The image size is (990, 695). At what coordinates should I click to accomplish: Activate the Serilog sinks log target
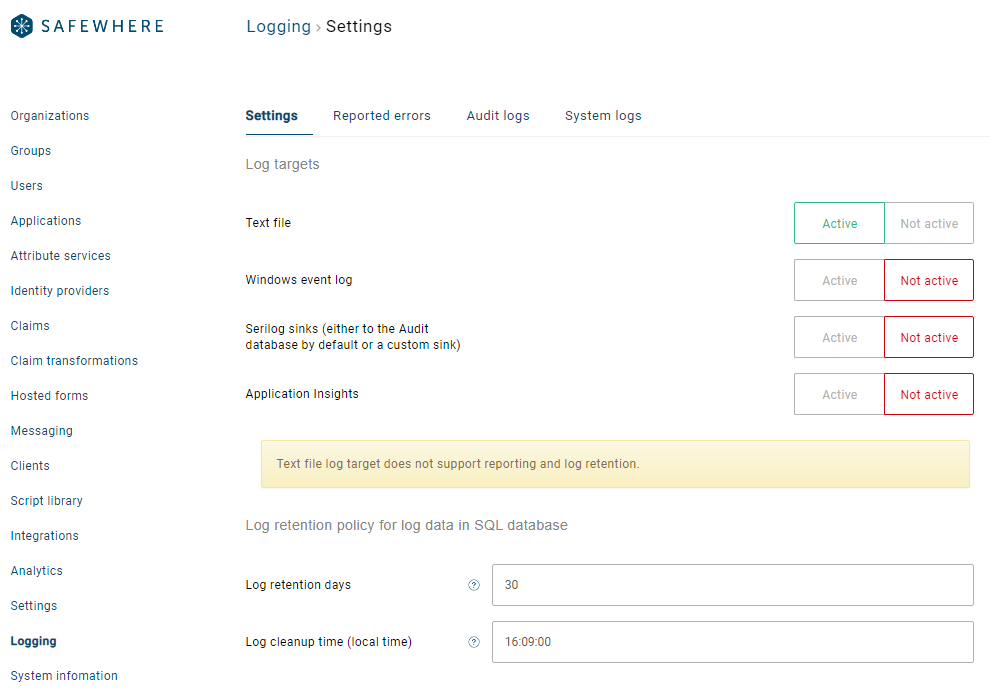tap(839, 338)
